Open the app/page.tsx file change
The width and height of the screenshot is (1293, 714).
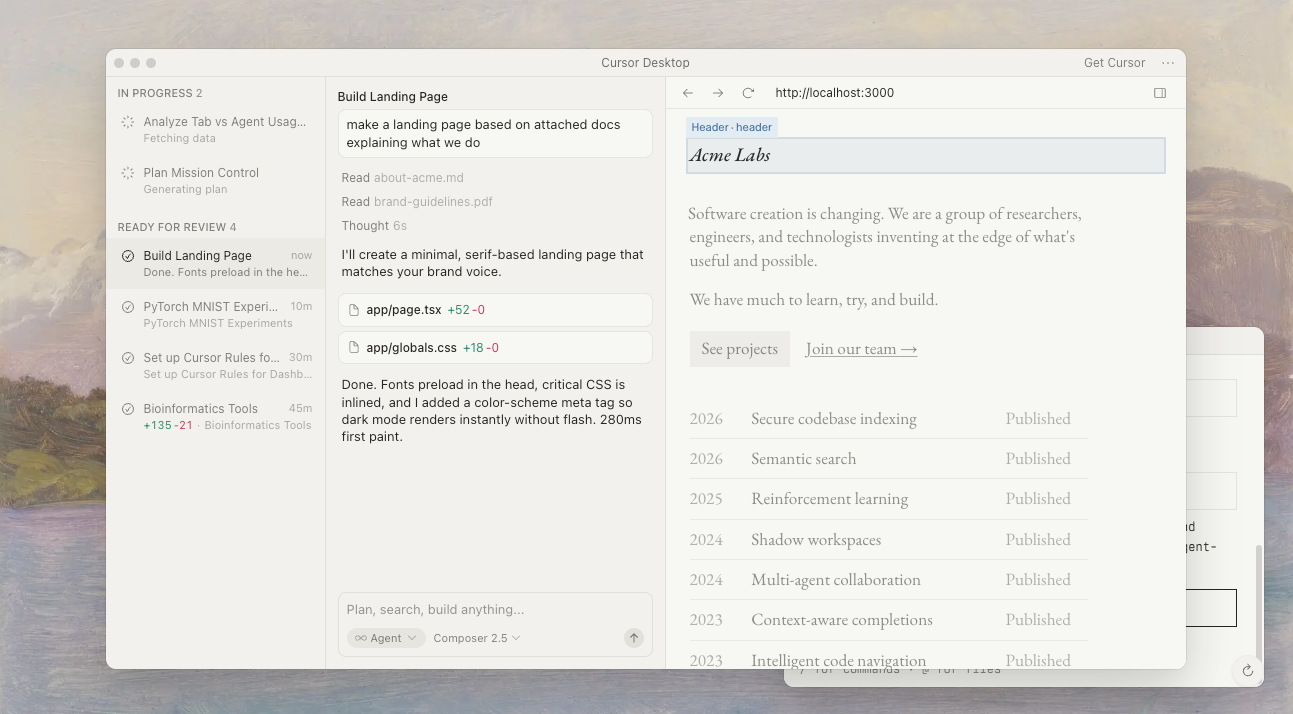[x=495, y=310]
